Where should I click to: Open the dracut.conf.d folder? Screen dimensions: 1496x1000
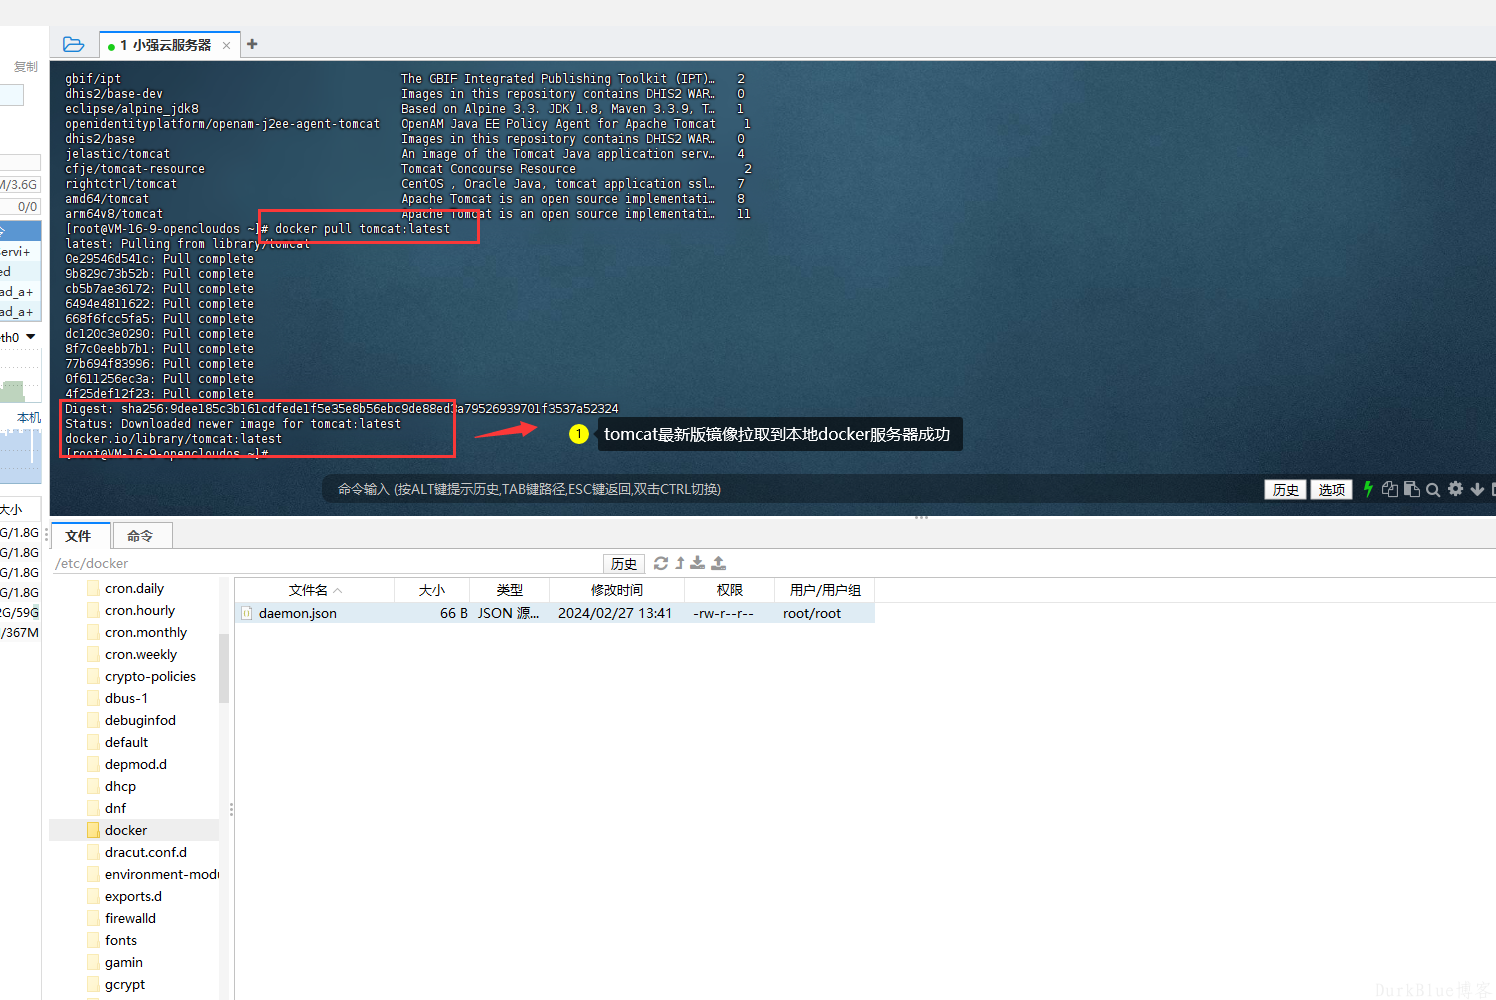click(x=146, y=852)
